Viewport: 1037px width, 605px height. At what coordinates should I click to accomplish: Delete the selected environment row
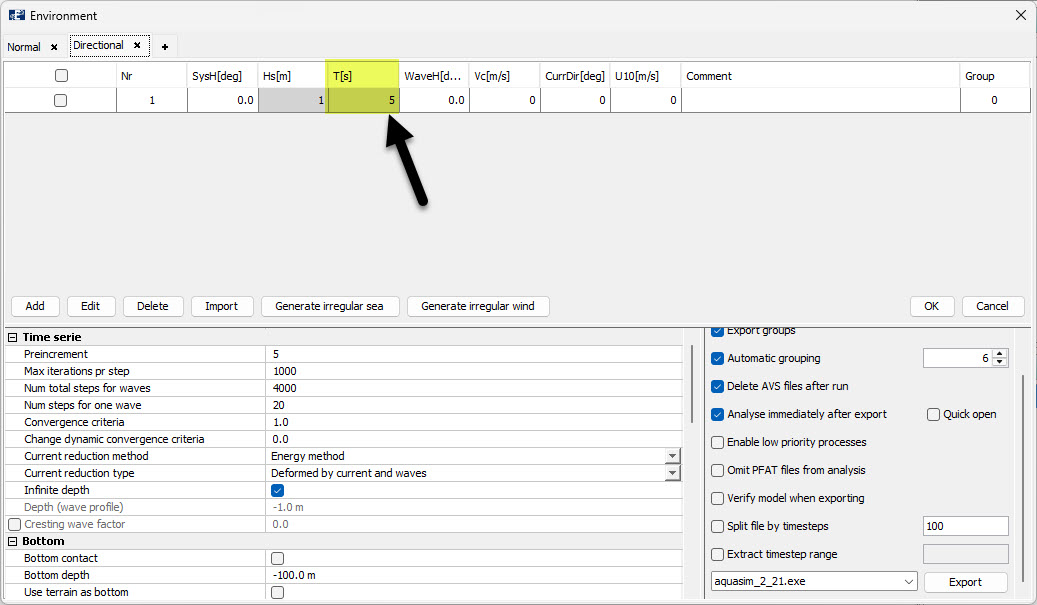[151, 306]
